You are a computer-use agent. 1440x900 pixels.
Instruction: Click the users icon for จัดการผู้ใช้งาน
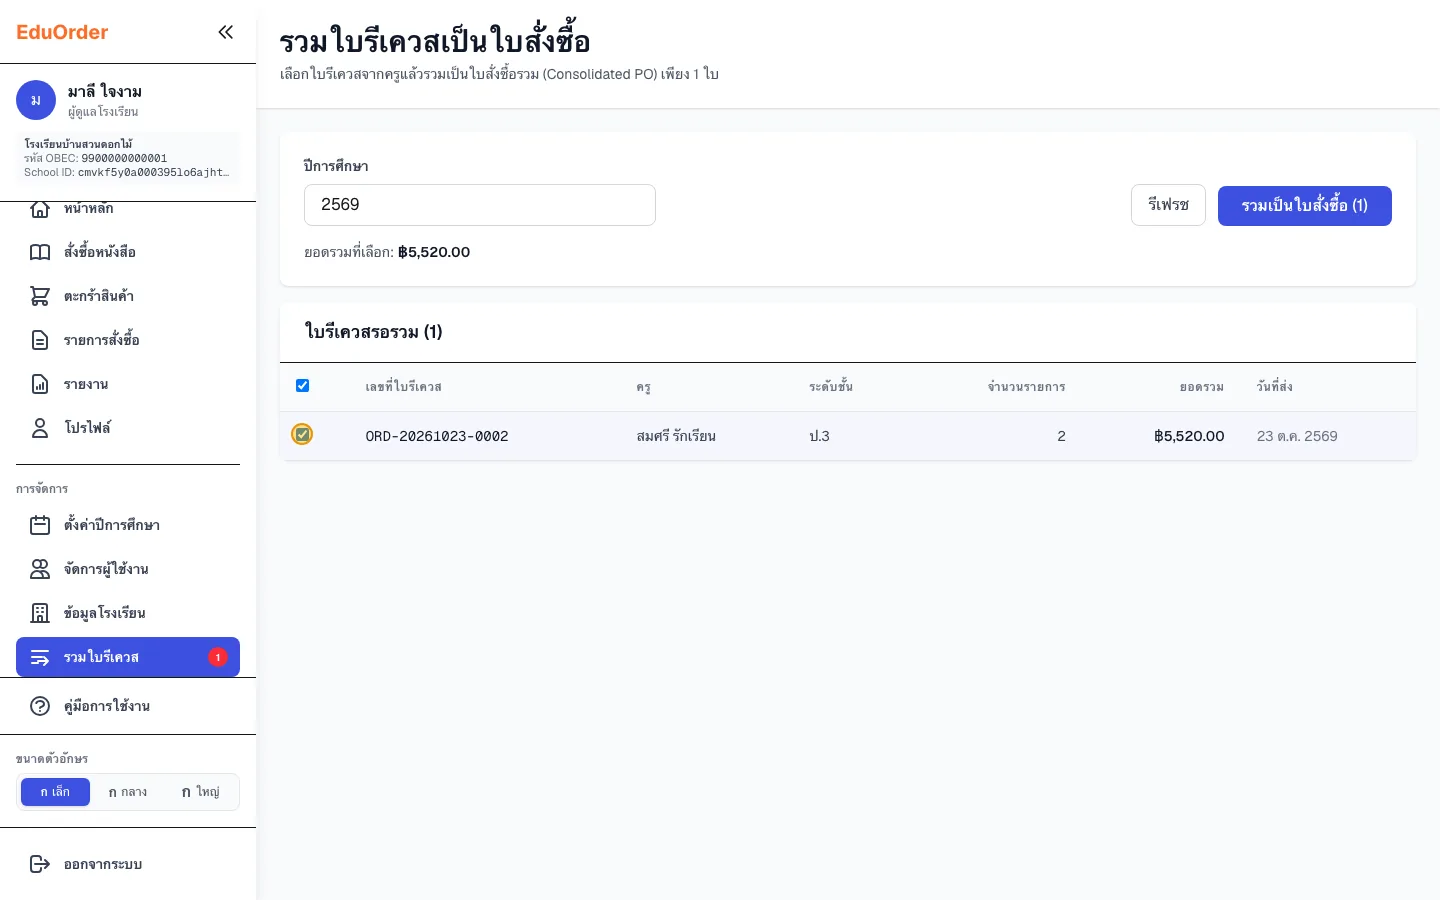[40, 569]
